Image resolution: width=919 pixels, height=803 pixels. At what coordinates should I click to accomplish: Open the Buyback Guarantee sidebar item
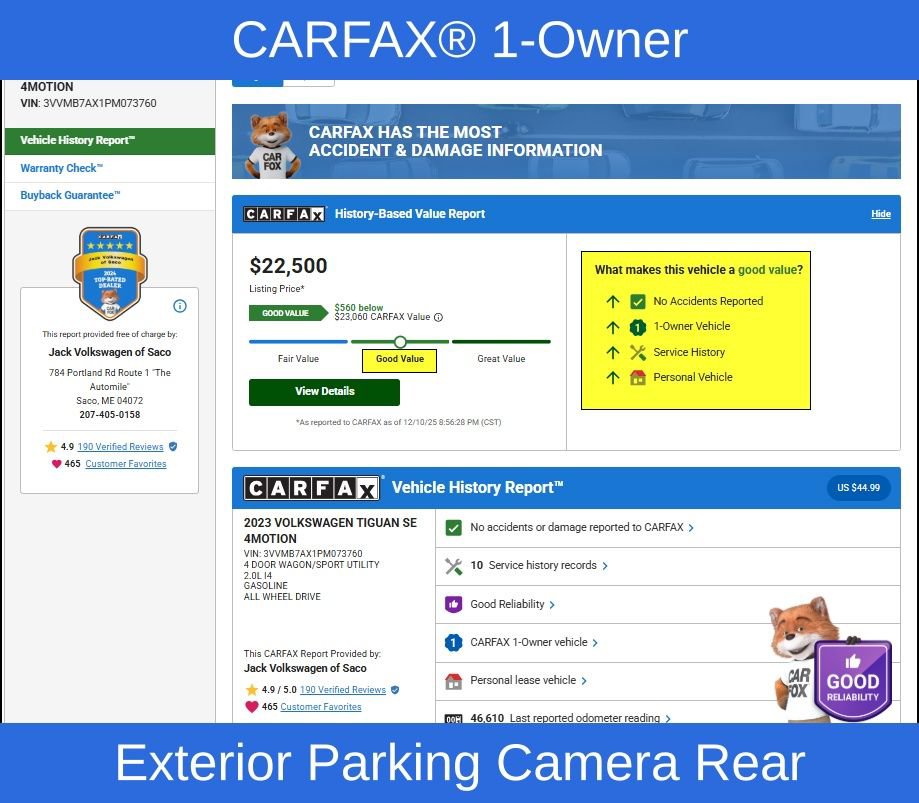tap(70, 195)
